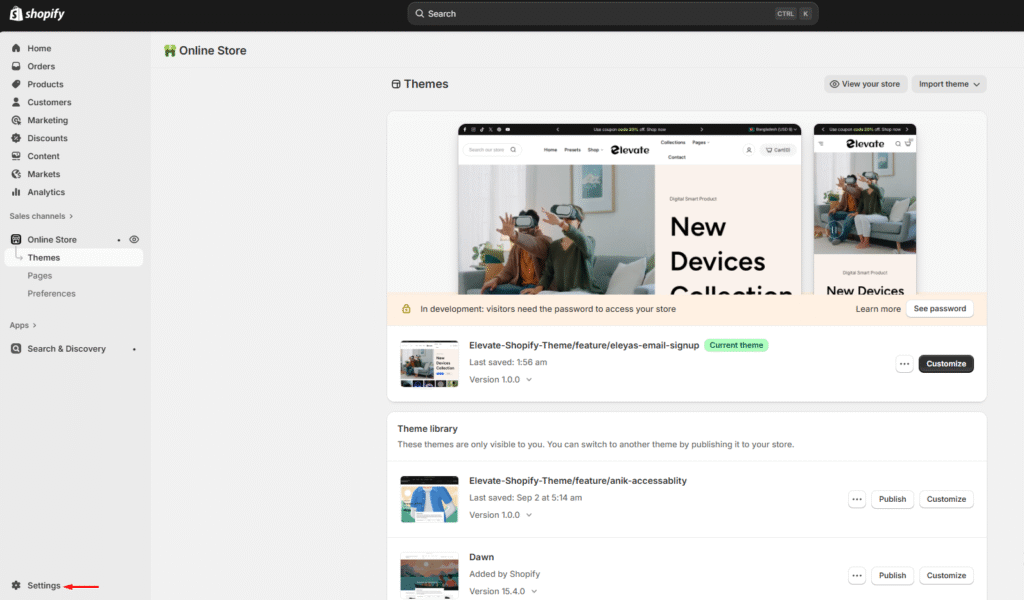Click the Discounts badge icon

16,138
